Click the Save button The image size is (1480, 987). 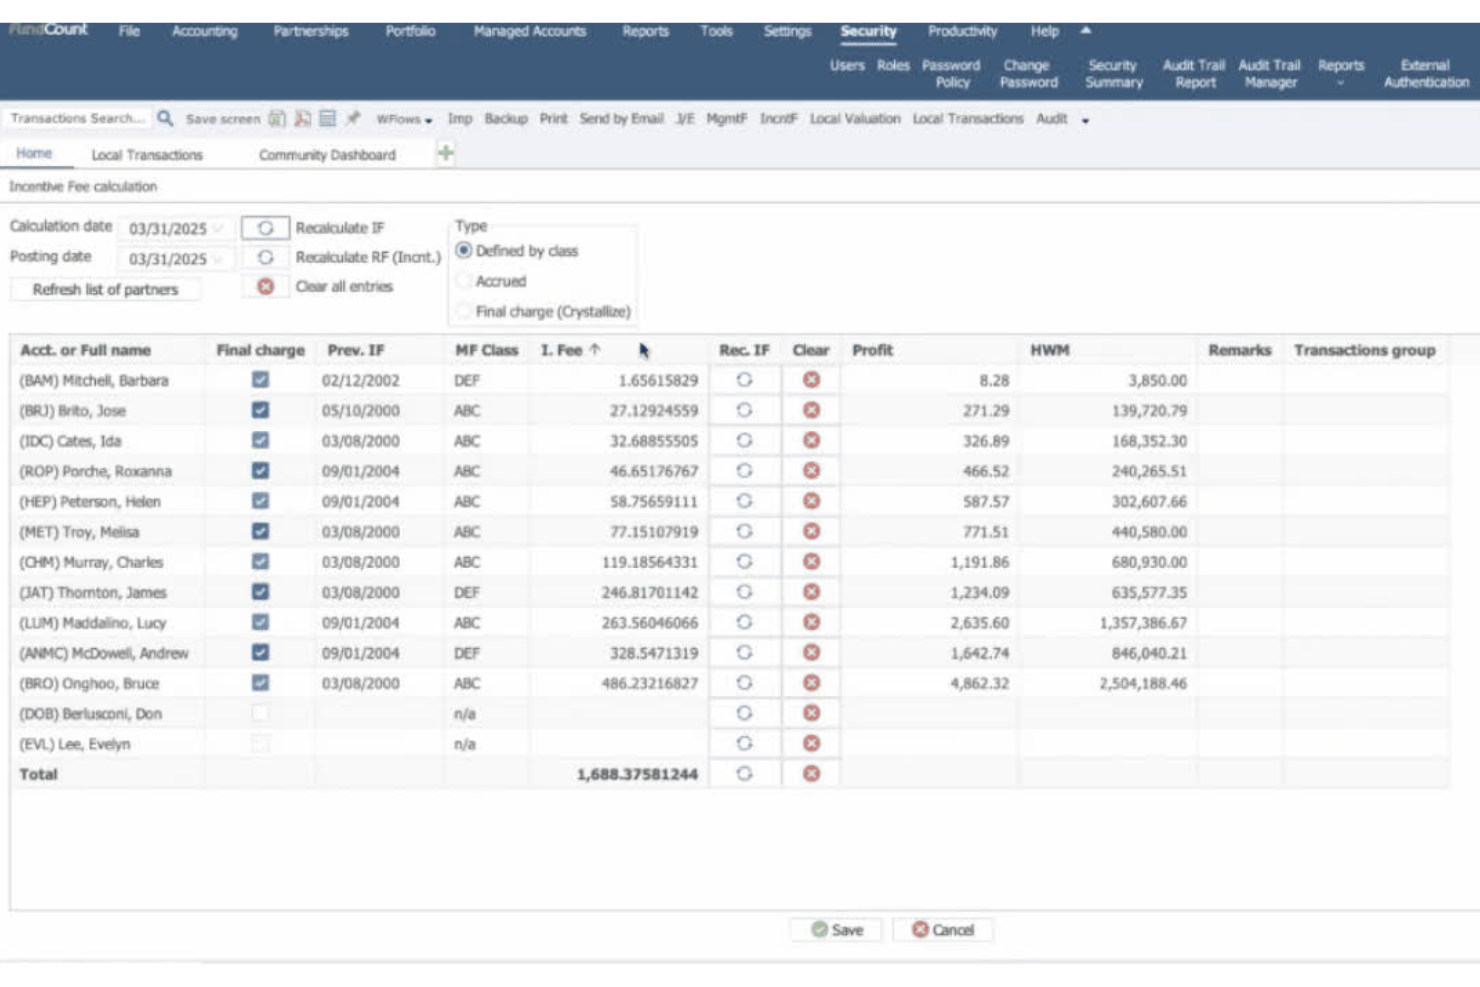tap(838, 929)
